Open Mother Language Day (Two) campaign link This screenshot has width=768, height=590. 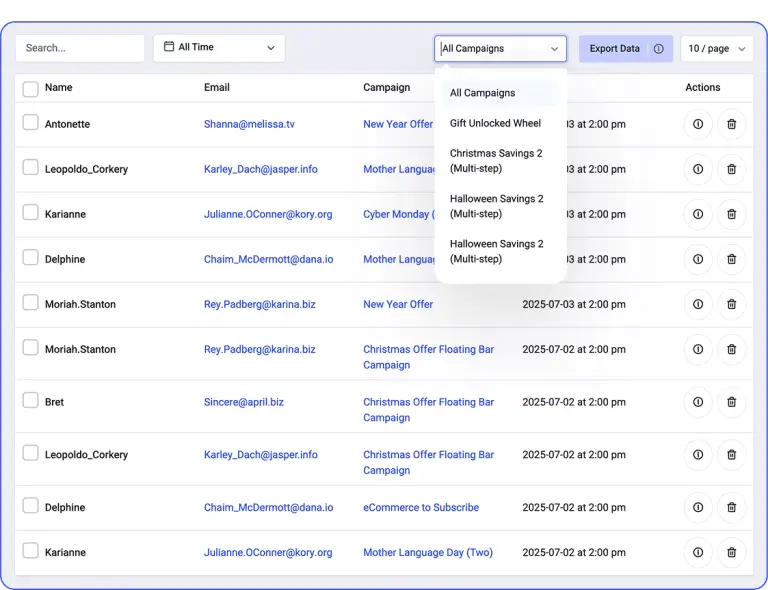coord(428,552)
